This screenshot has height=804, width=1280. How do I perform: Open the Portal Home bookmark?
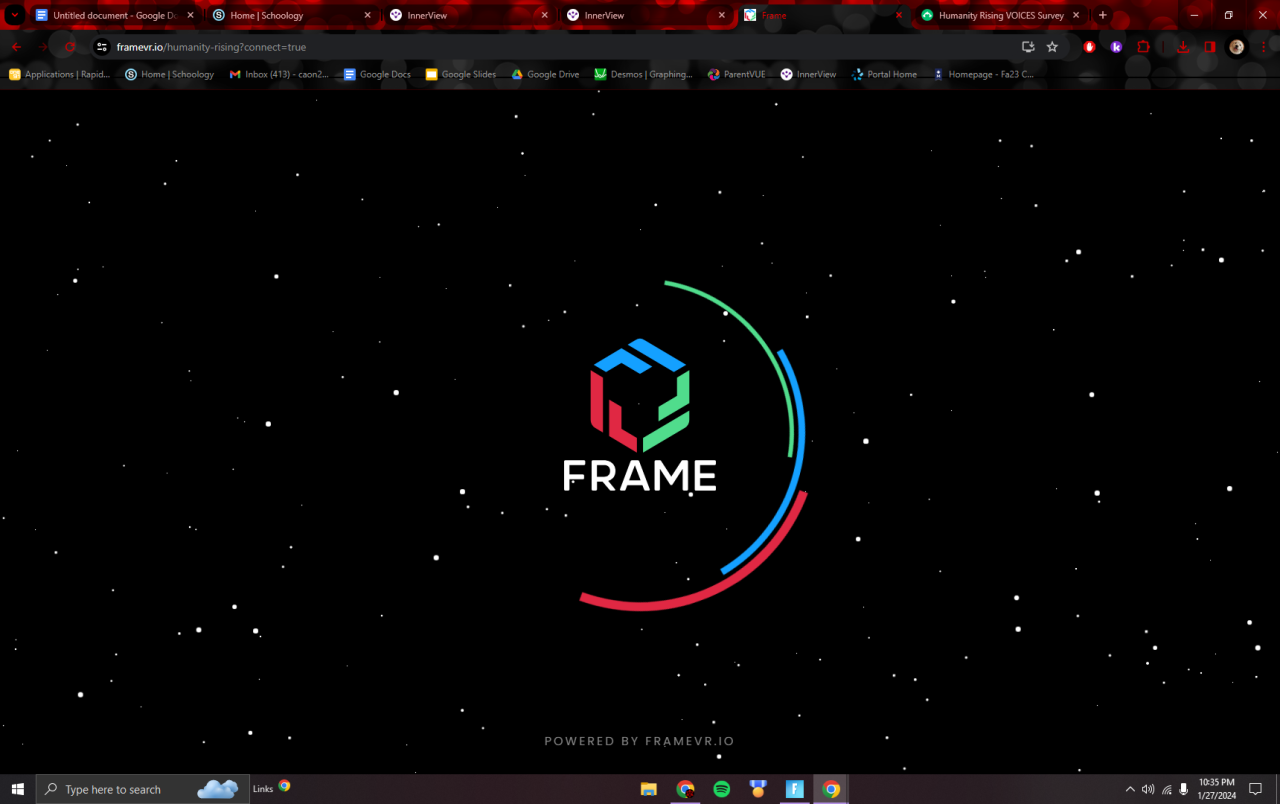884,74
